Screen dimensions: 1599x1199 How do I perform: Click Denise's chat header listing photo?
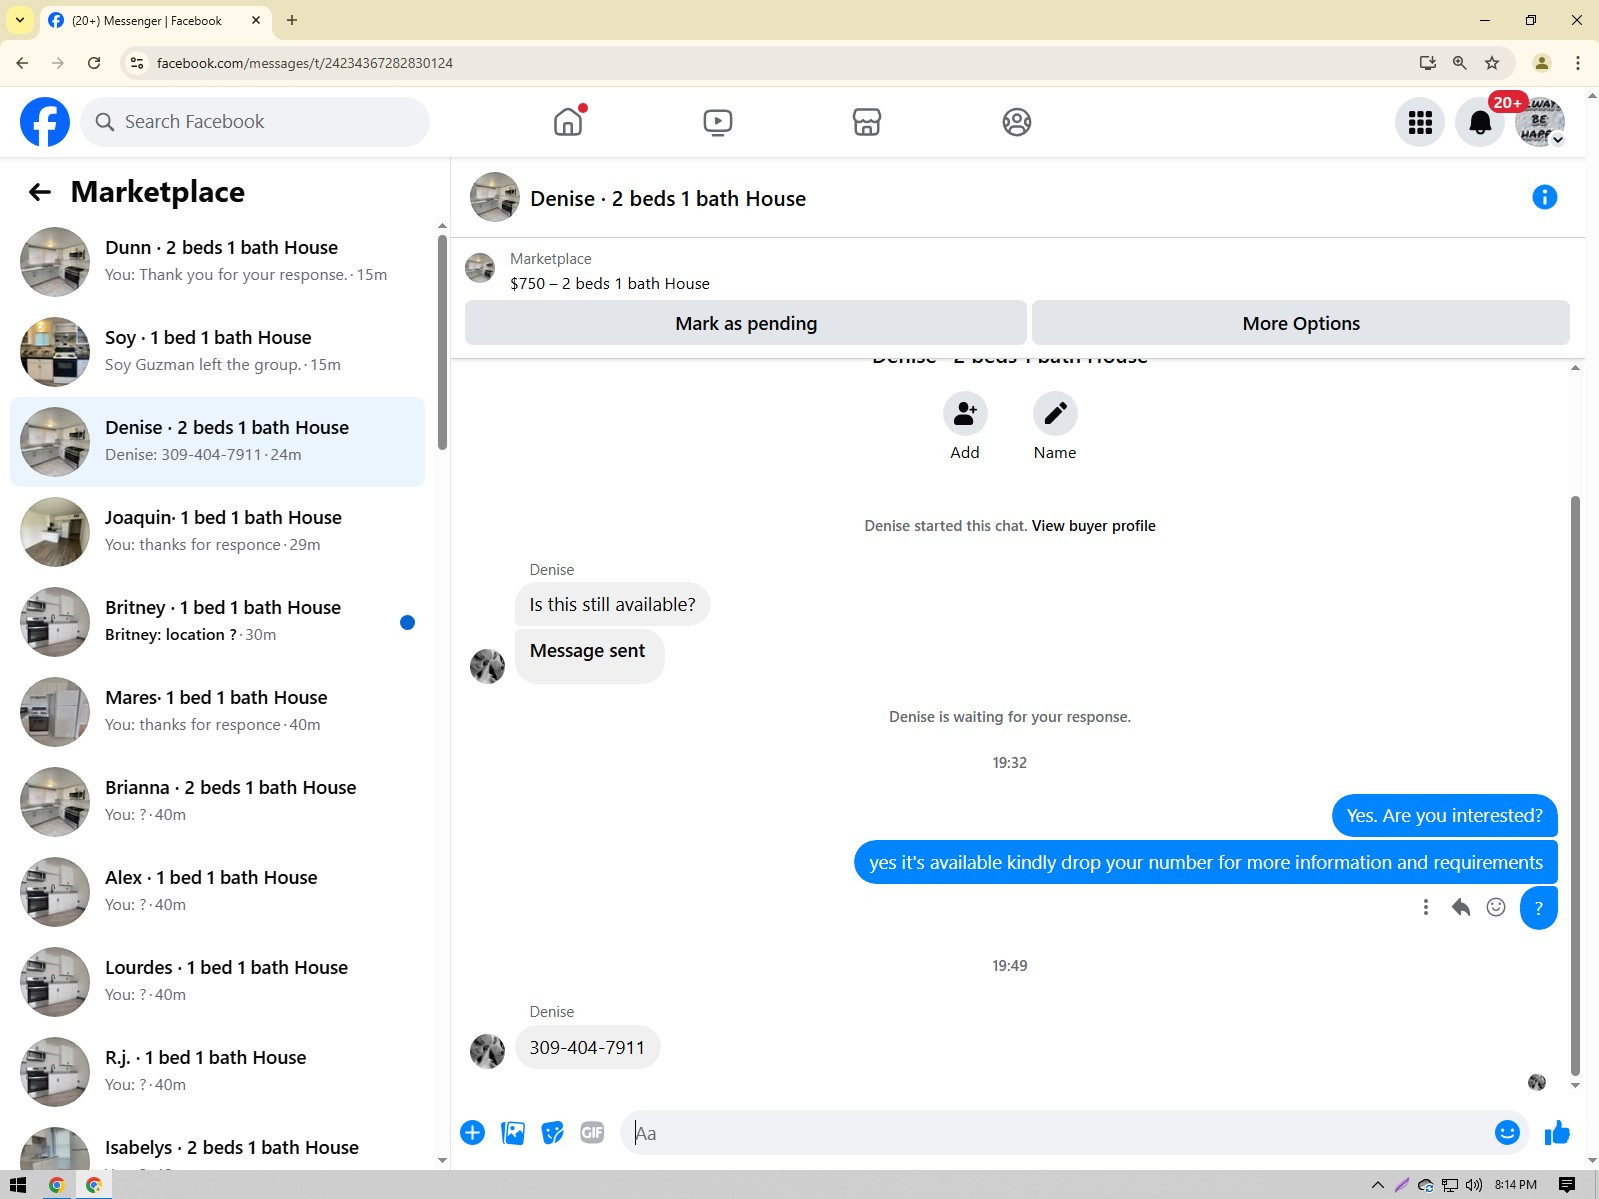tap(495, 197)
